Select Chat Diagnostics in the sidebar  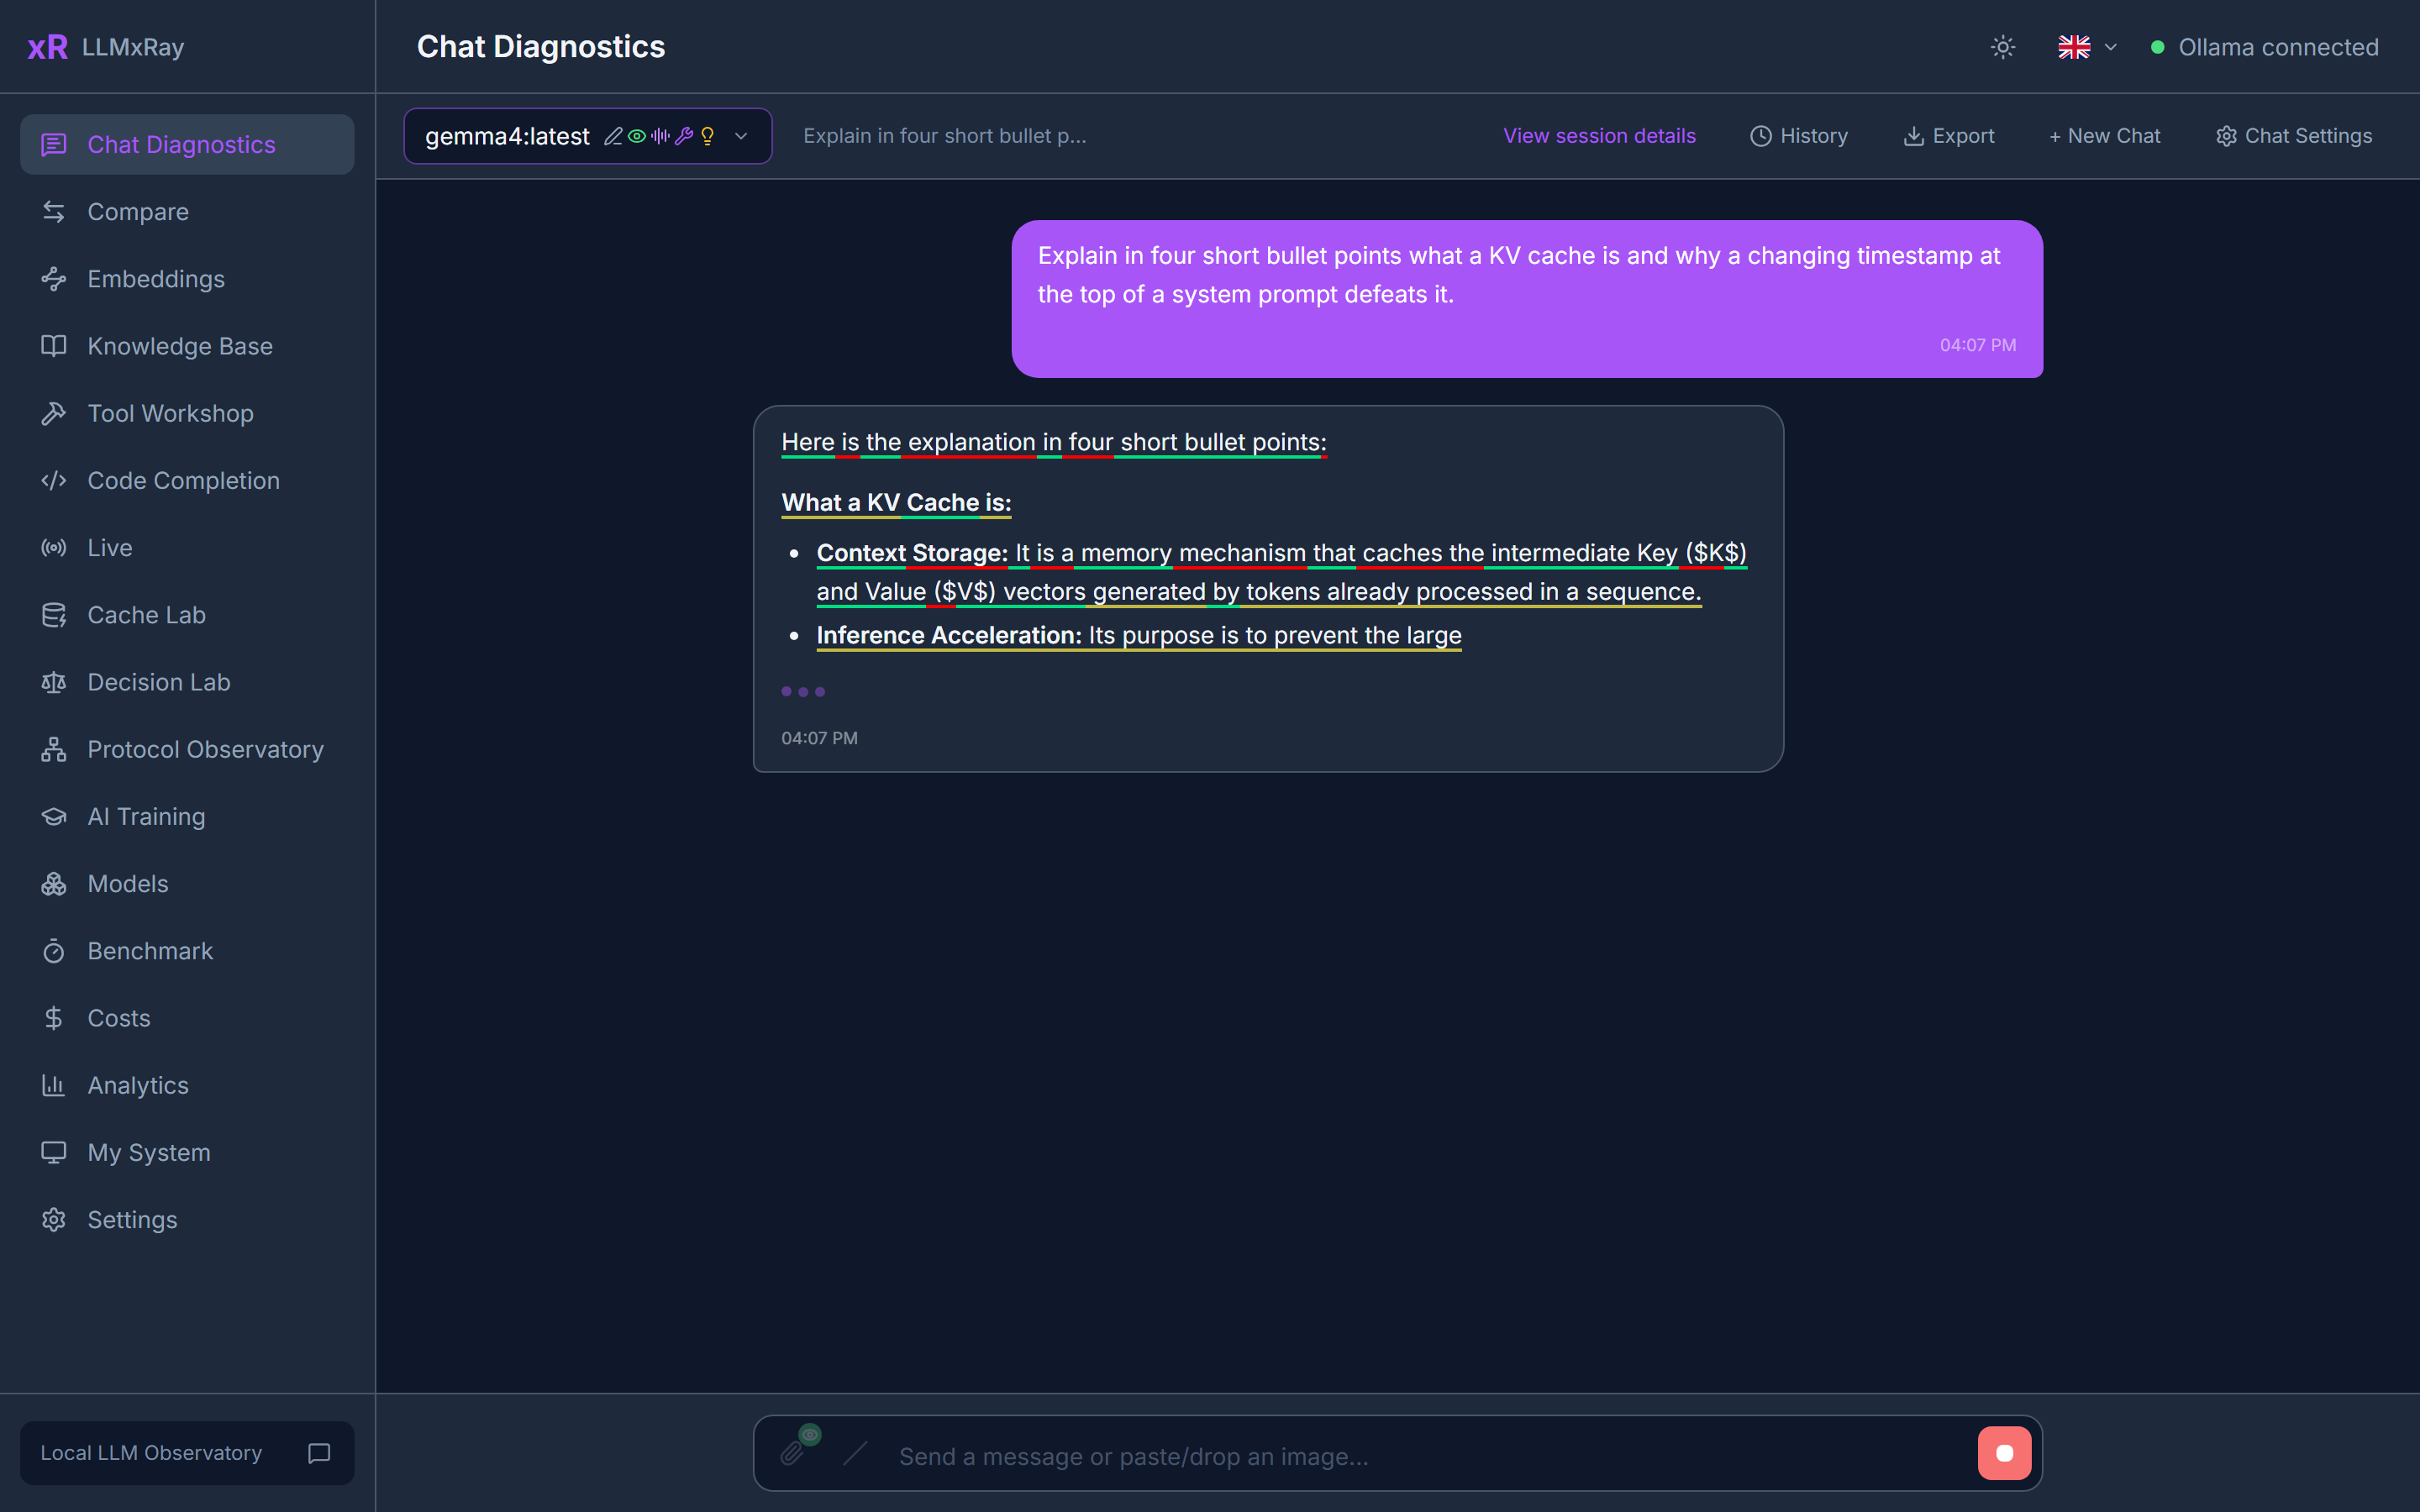click(187, 145)
